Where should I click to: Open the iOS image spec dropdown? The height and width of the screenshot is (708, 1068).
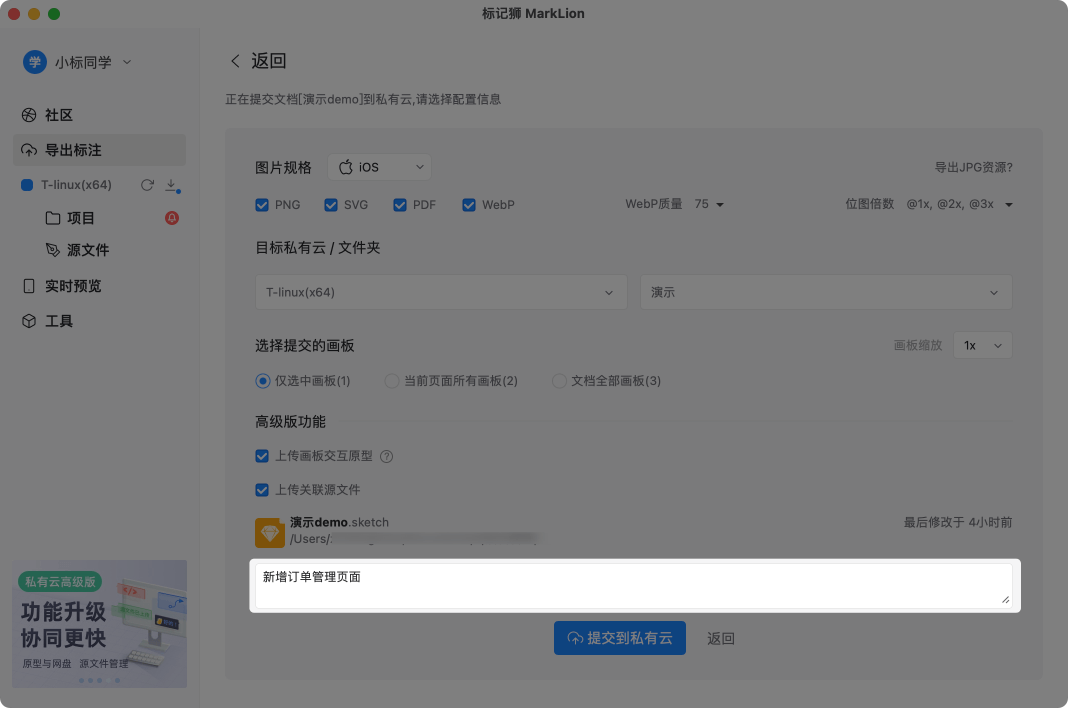(379, 167)
